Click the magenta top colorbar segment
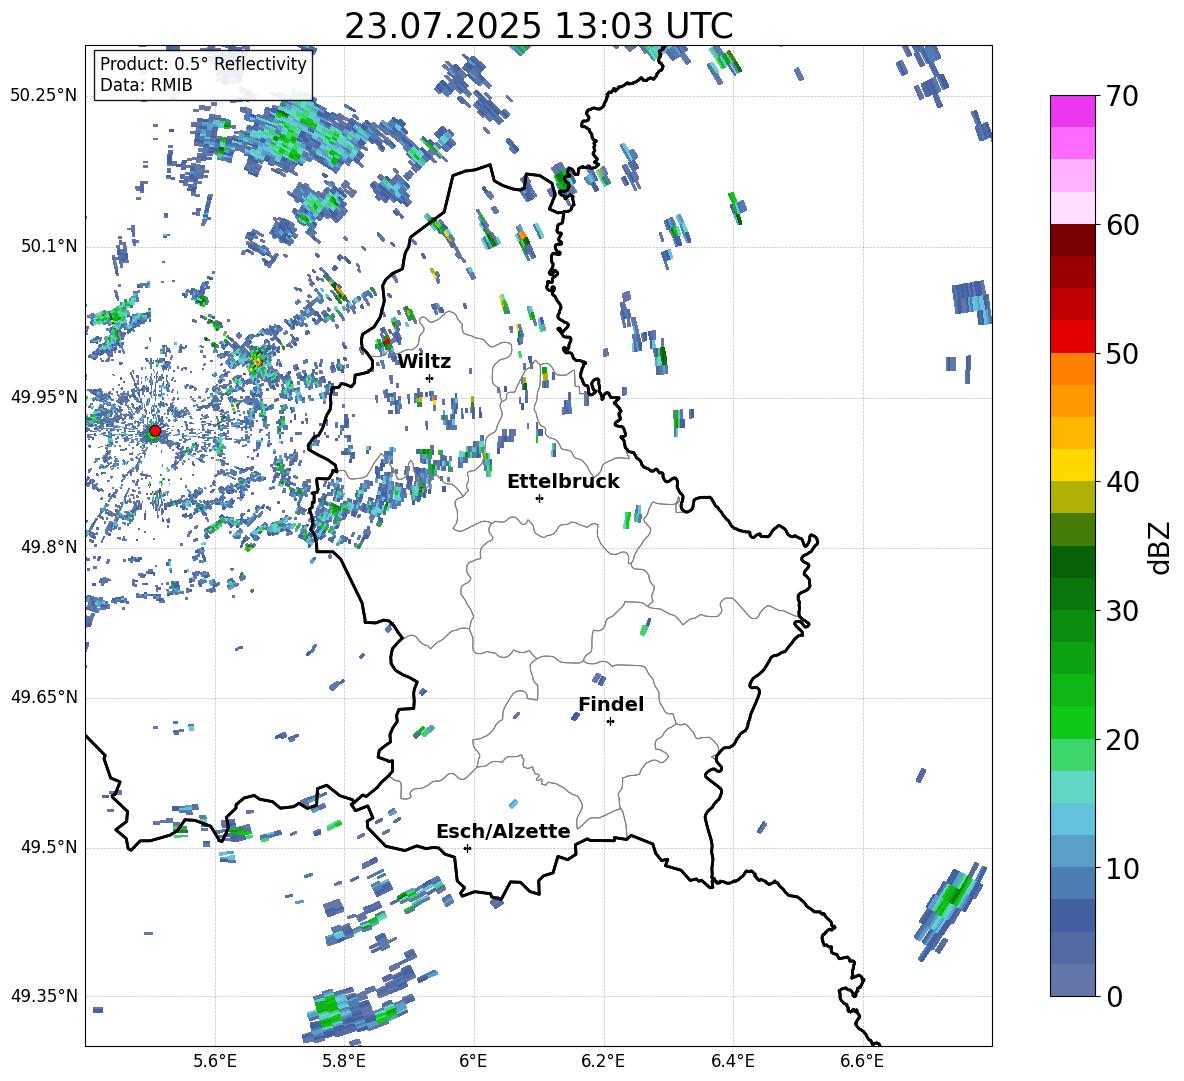The image size is (1184, 1081). pyautogui.click(x=1072, y=111)
